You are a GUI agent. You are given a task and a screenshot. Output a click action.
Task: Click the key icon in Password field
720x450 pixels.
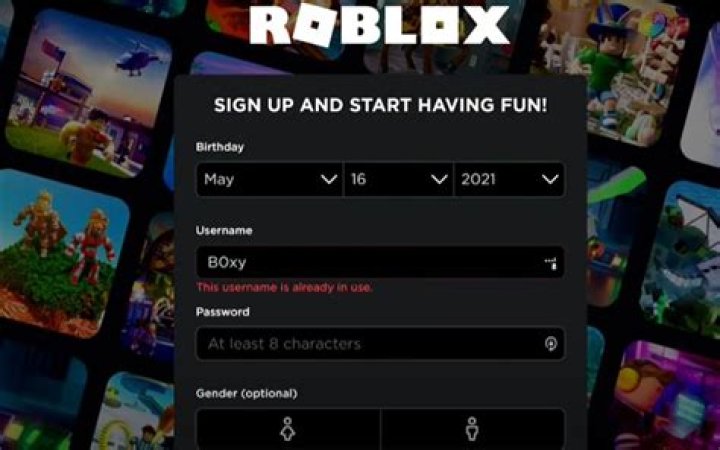pyautogui.click(x=551, y=343)
